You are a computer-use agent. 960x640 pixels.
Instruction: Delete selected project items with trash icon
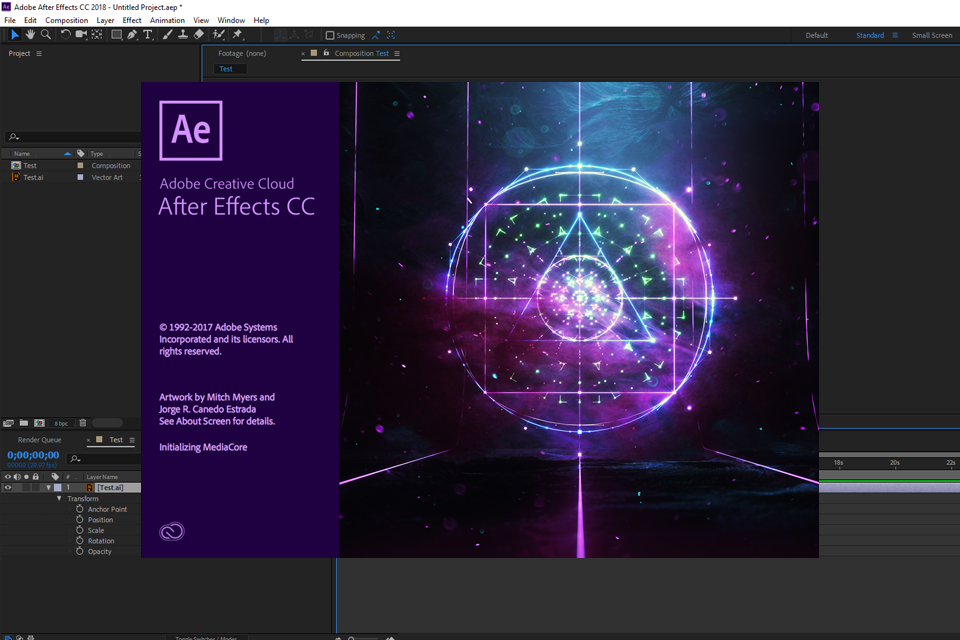click(x=83, y=423)
